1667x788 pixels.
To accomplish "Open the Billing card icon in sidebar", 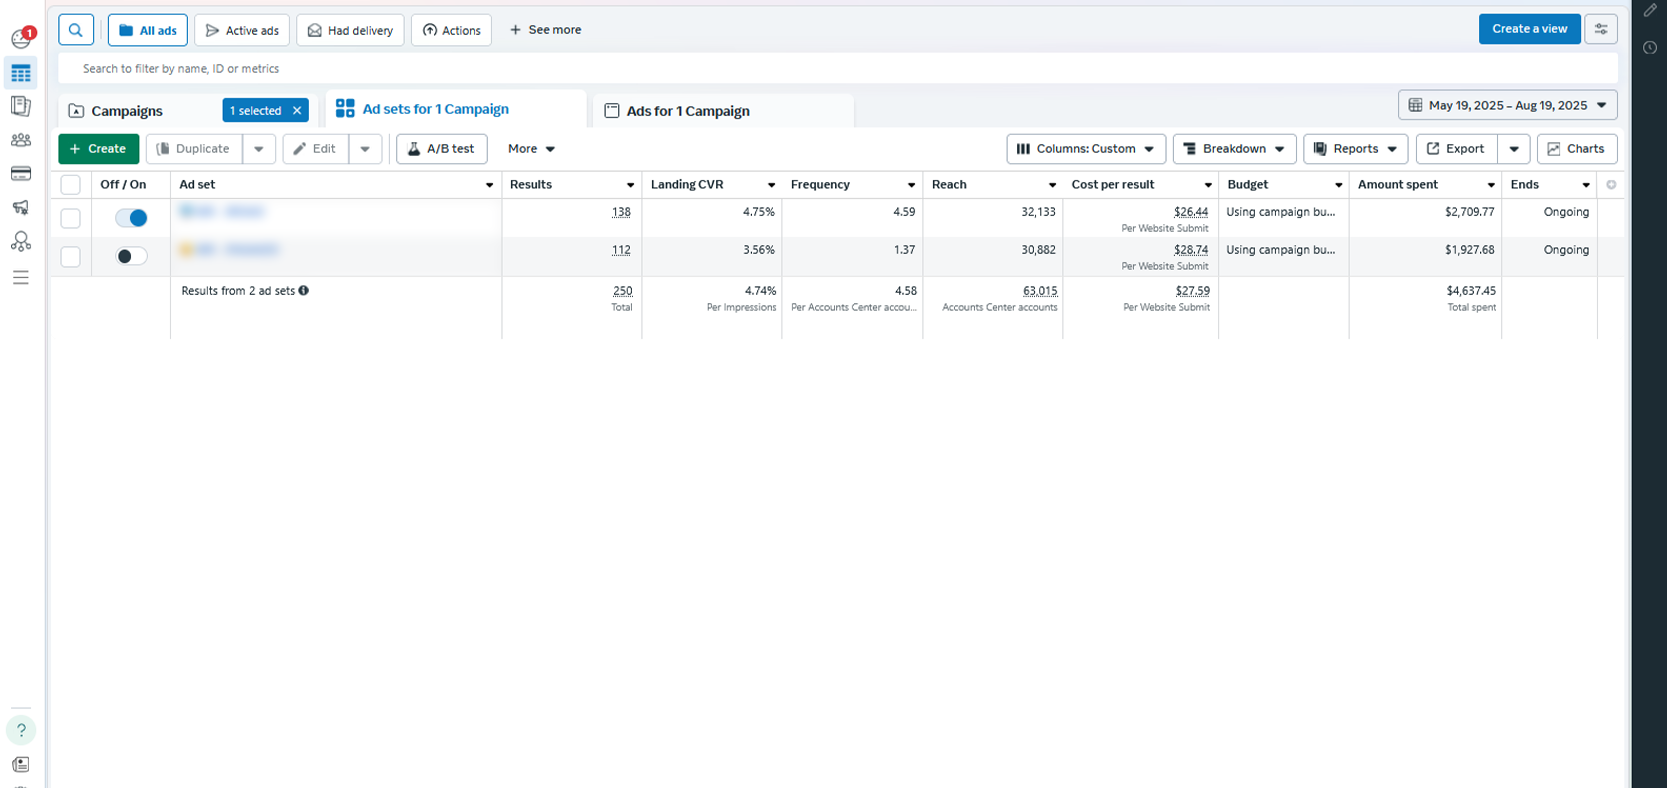I will click(21, 174).
